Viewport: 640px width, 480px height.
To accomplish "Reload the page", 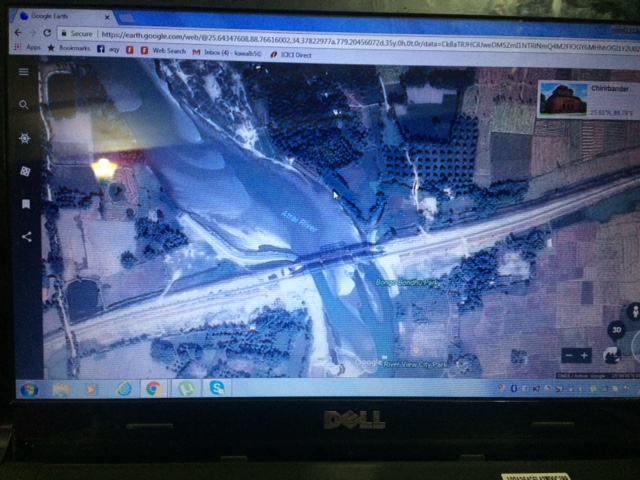I will [47, 33].
